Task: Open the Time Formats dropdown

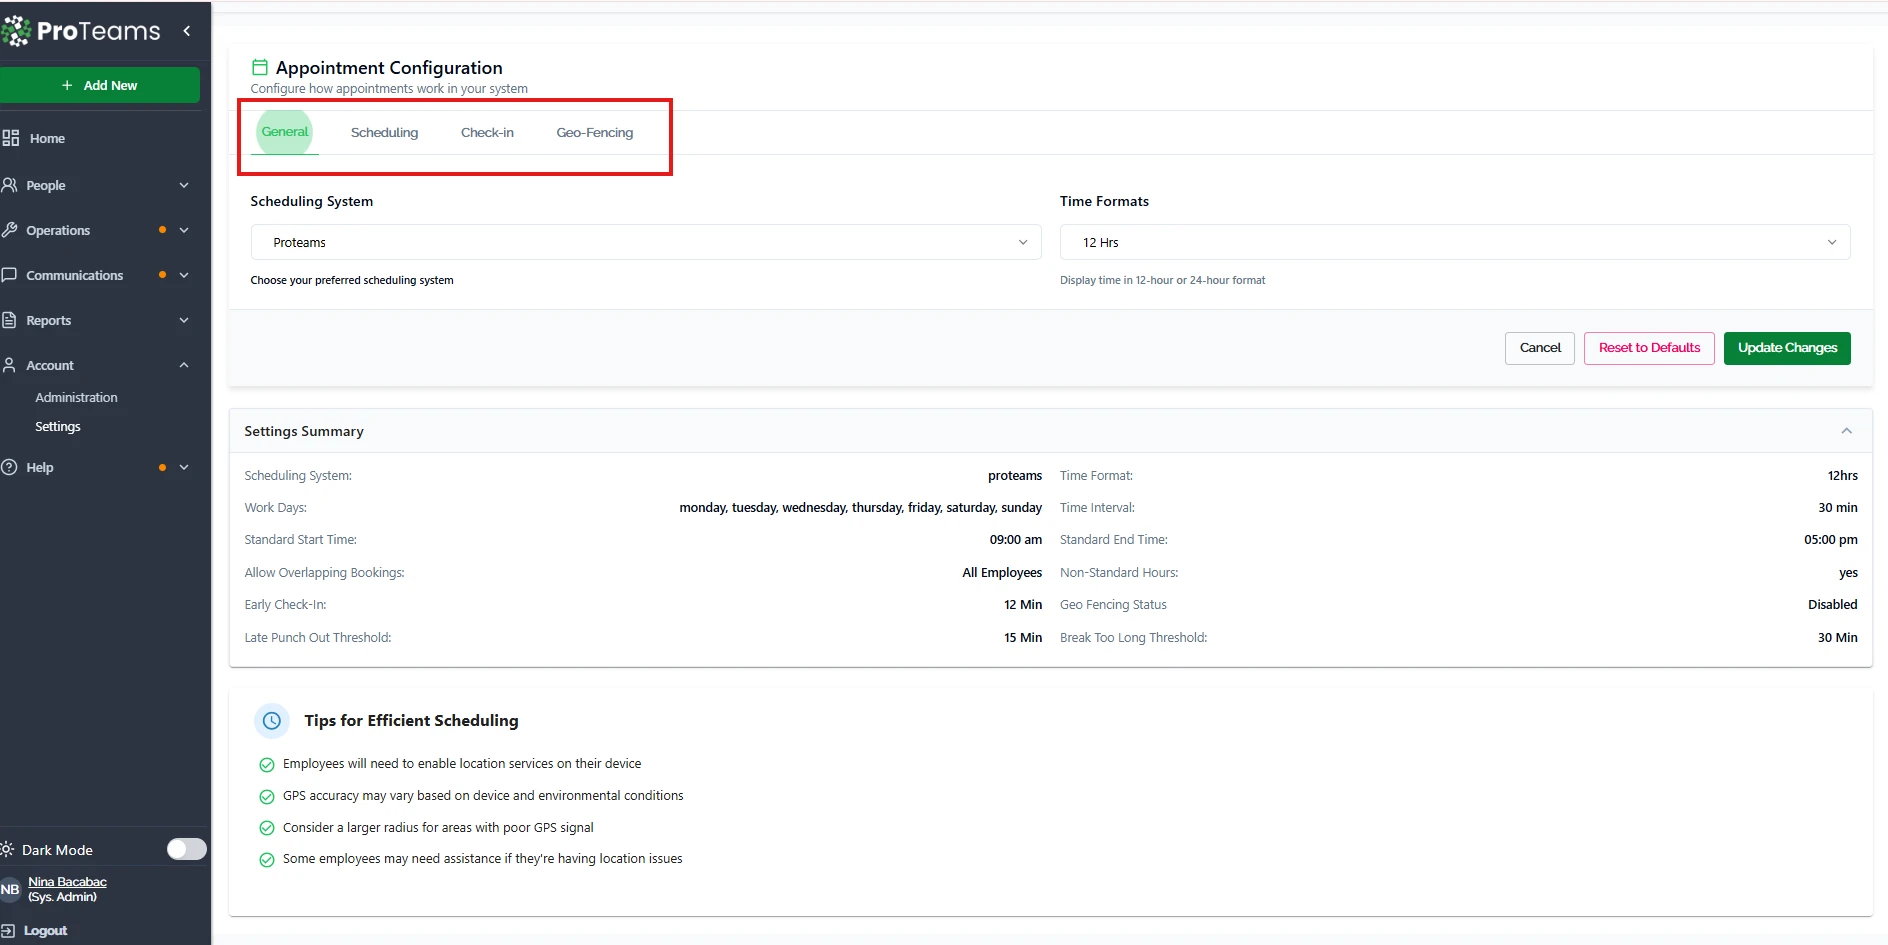Action: point(1454,242)
